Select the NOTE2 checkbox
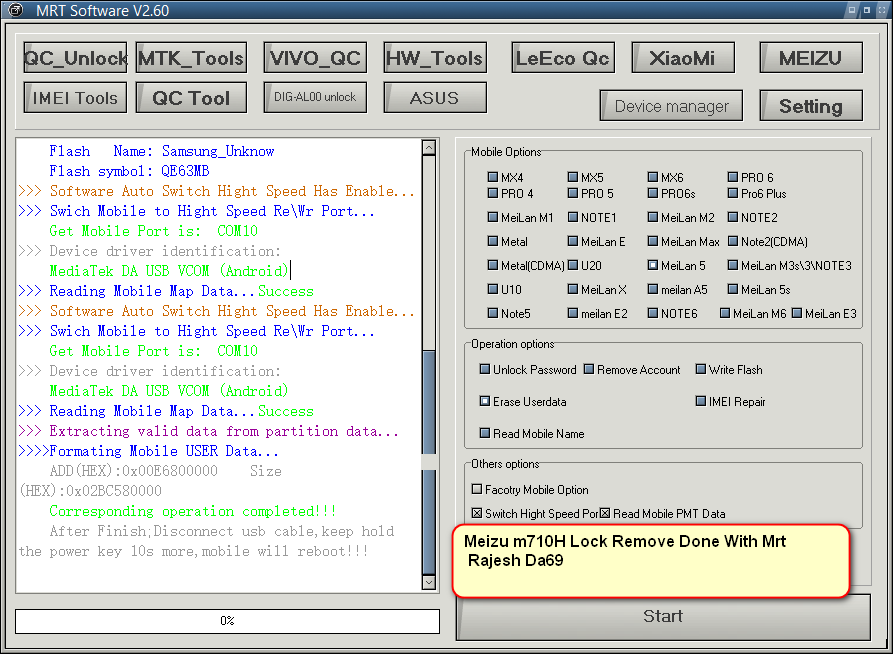 pyautogui.click(x=733, y=217)
